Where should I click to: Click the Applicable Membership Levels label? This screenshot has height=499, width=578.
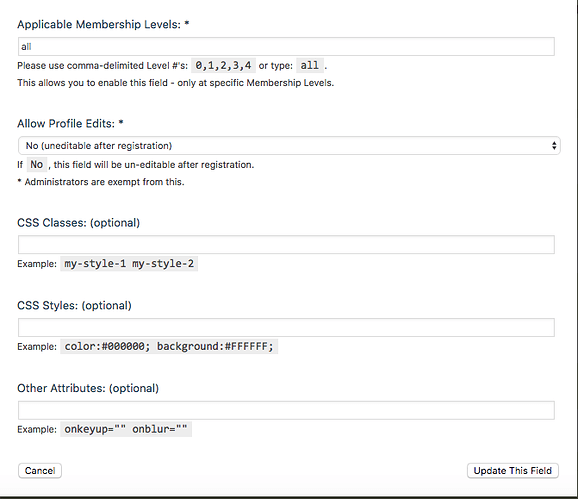pos(103,24)
